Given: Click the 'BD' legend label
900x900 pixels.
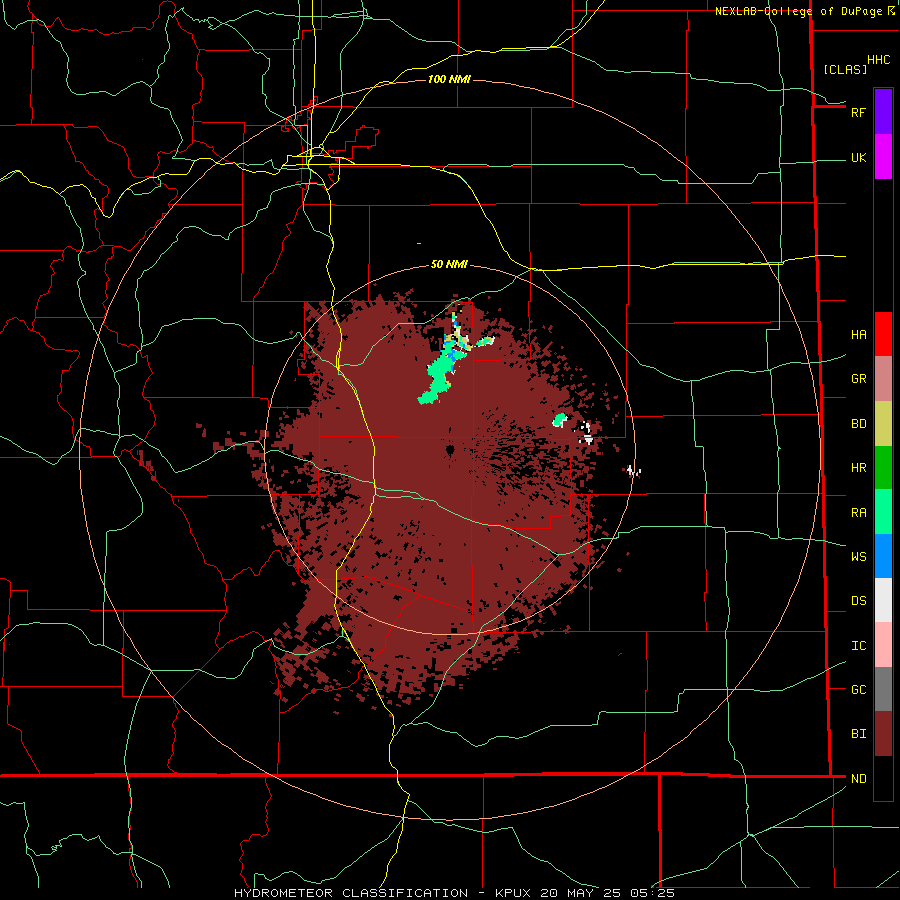Looking at the screenshot, I should coord(858,424).
